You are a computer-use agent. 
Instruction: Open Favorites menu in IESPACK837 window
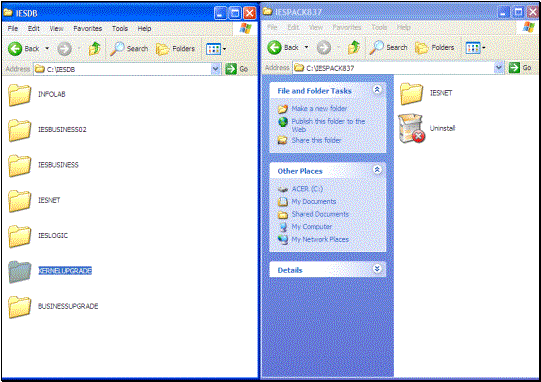click(347, 27)
